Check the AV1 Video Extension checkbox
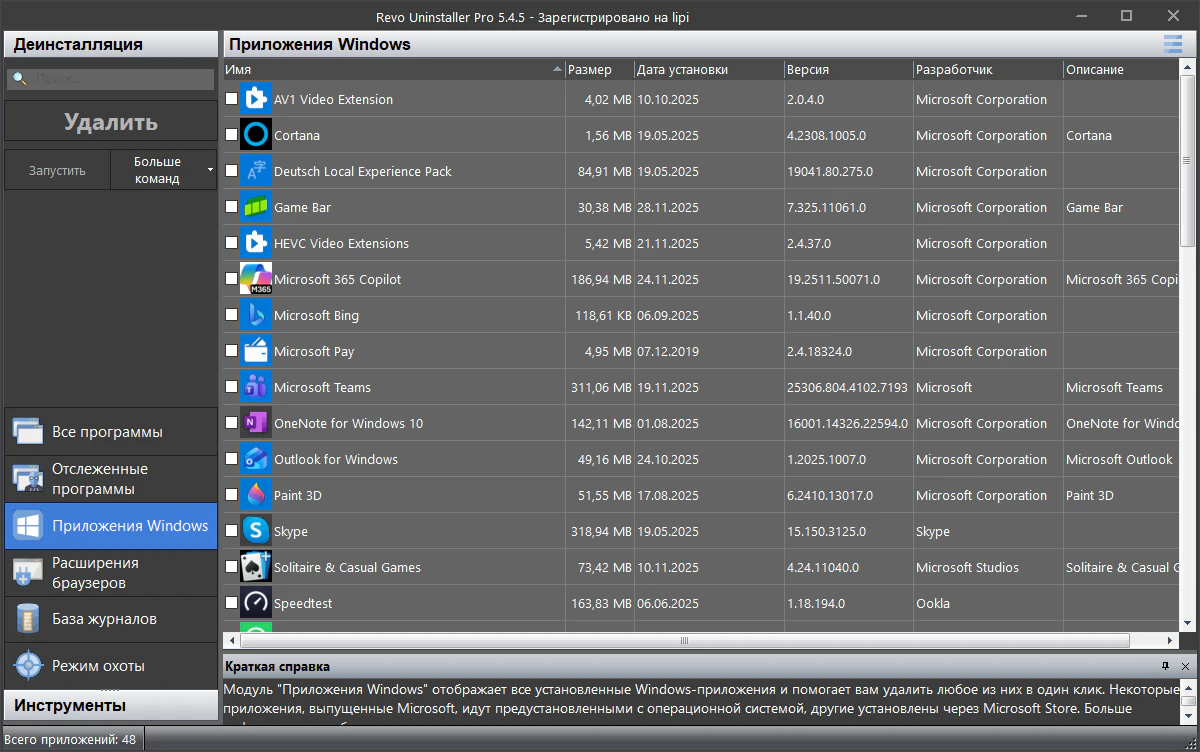Image resolution: width=1200 pixels, height=752 pixels. coord(232,99)
